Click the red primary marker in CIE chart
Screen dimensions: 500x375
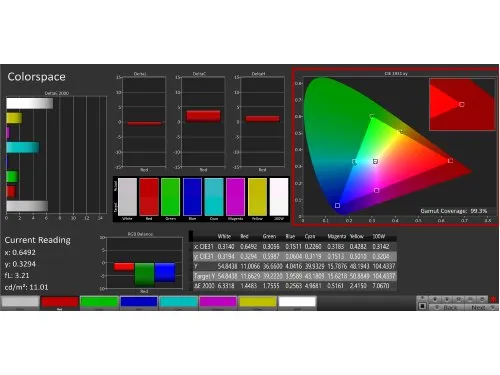[450, 161]
